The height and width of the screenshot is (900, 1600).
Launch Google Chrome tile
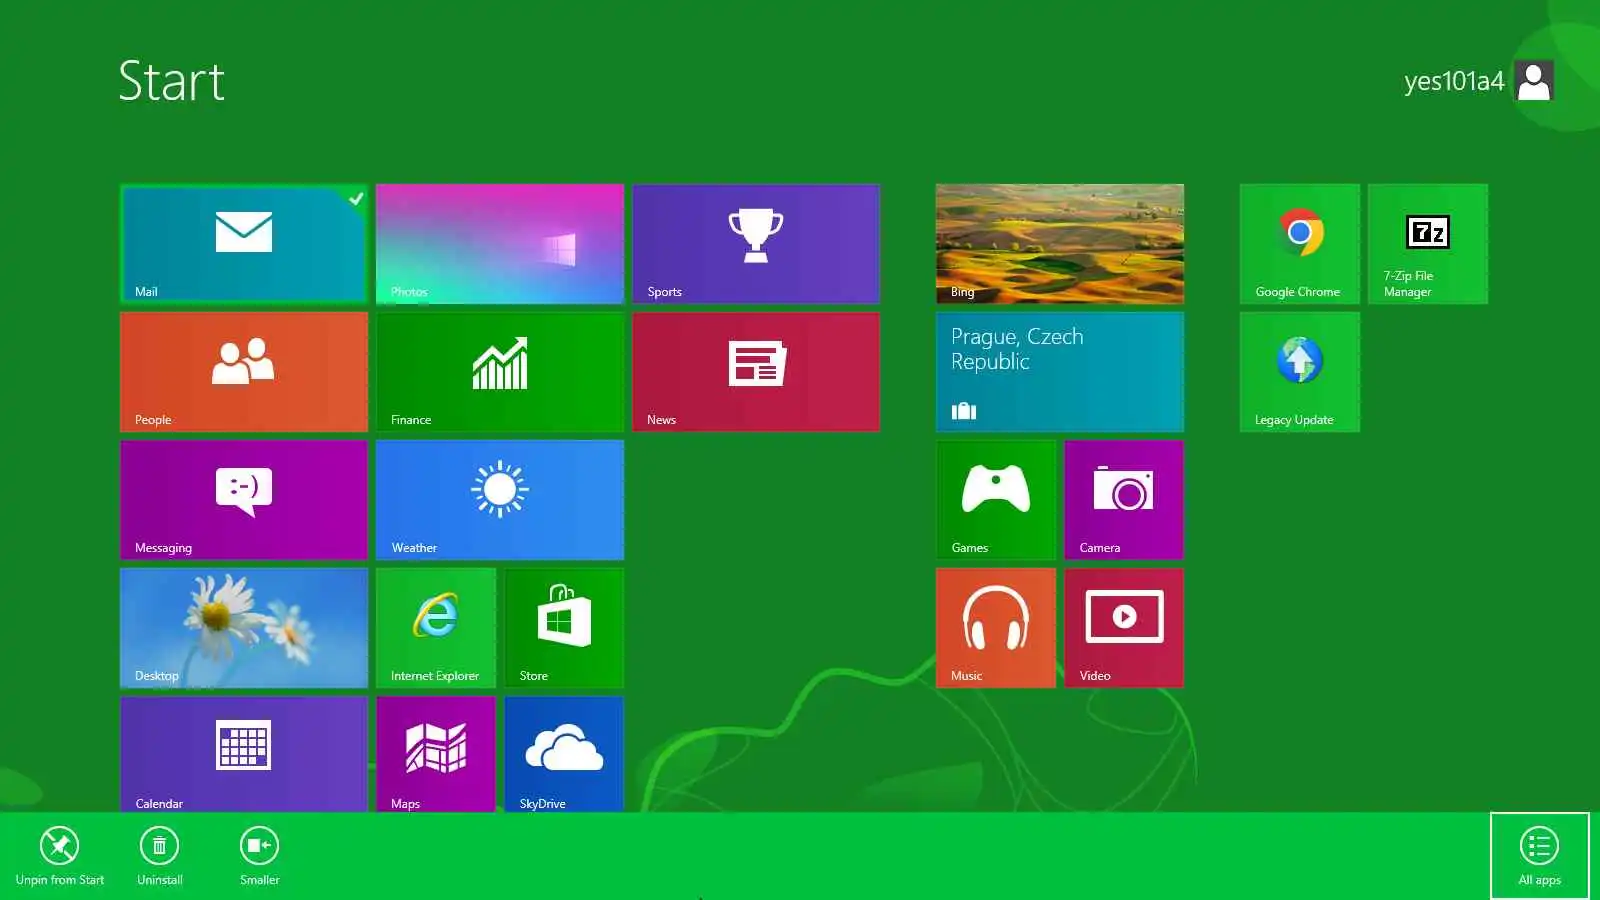(1300, 244)
